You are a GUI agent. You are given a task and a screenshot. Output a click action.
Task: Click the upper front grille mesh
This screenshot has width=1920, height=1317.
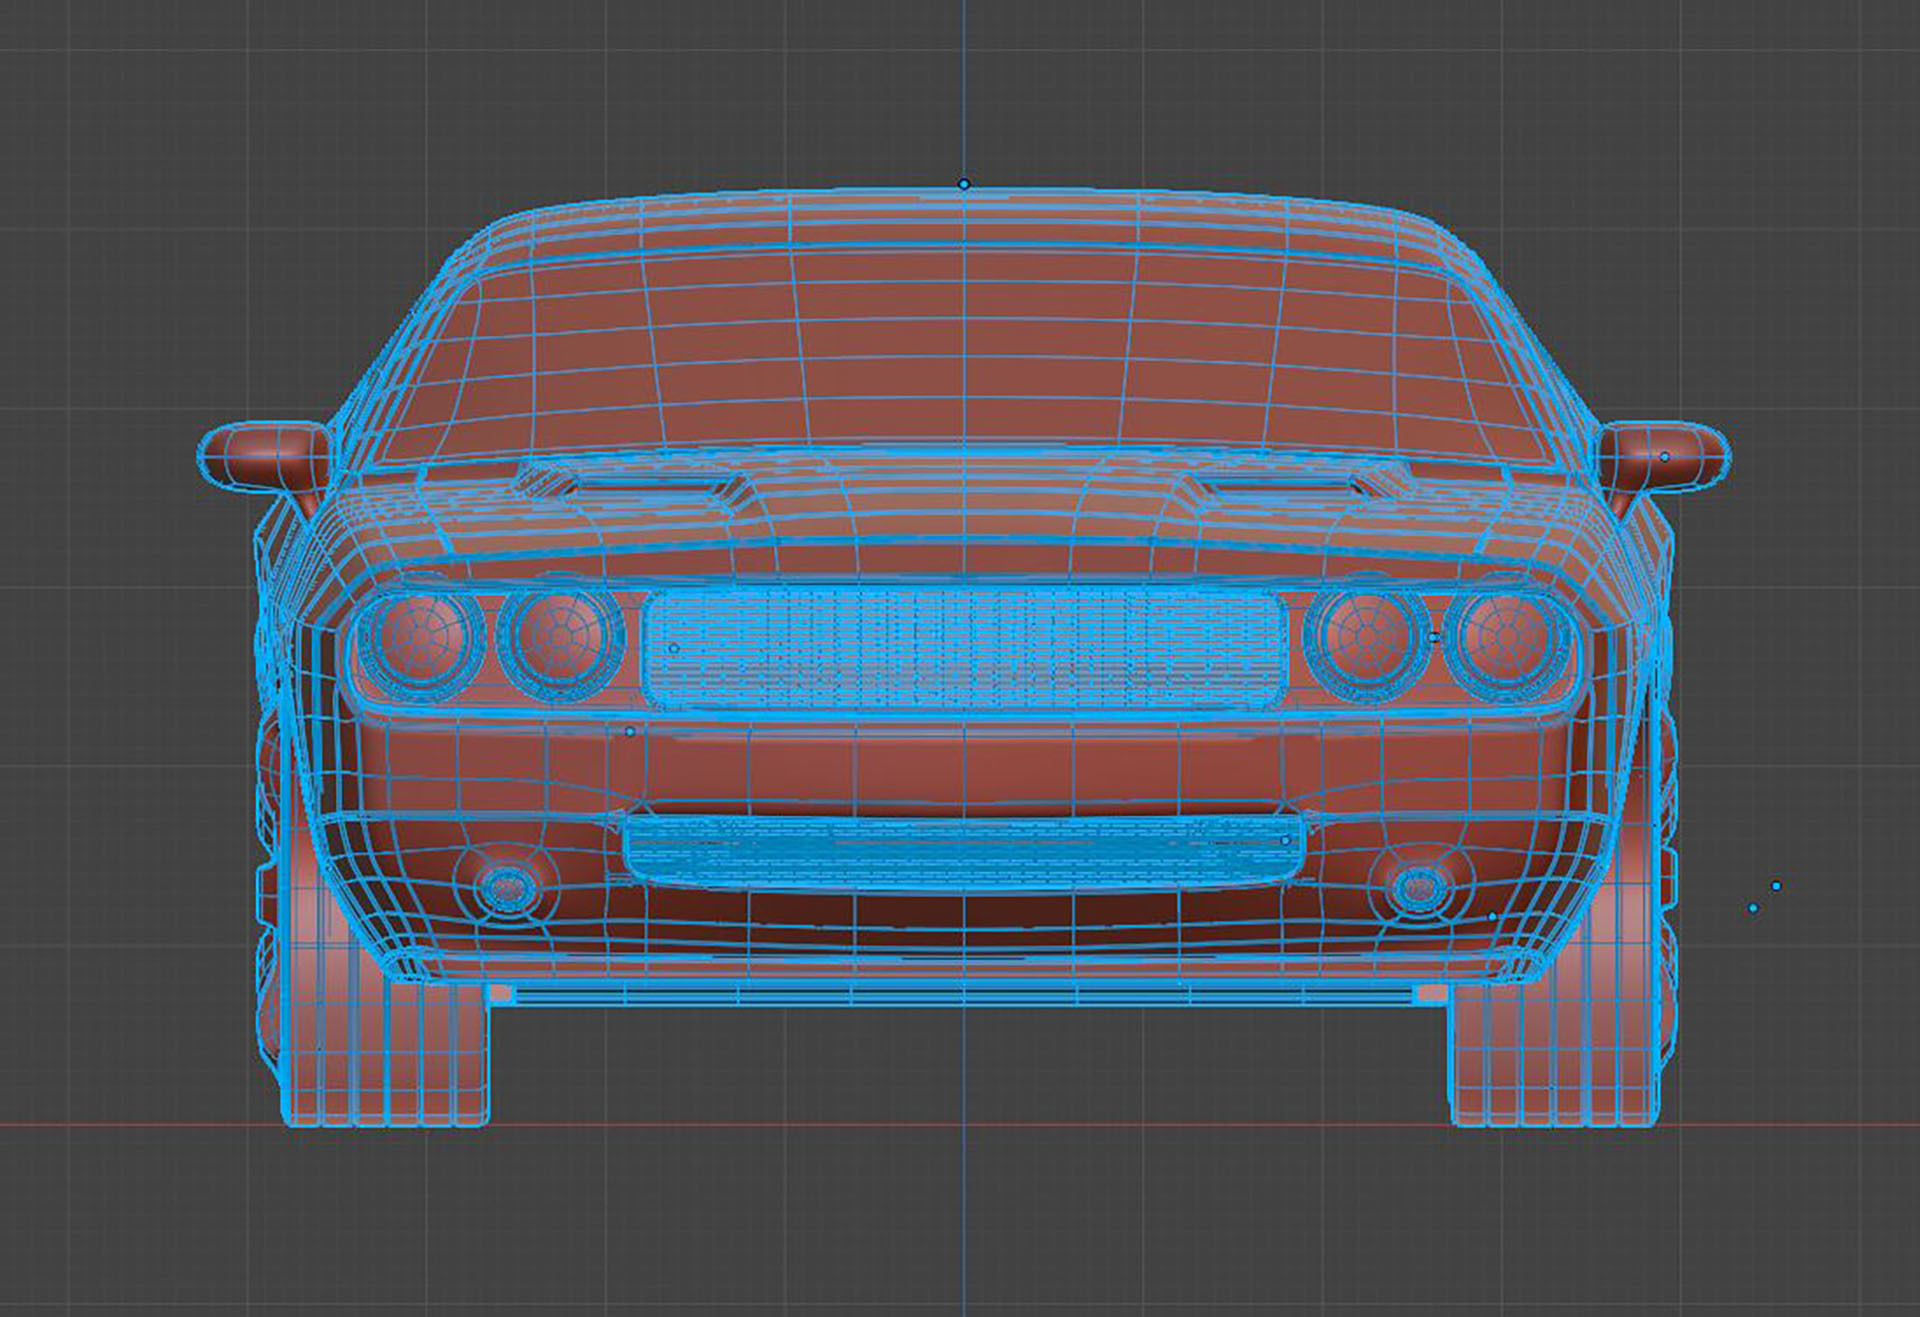pos(964,650)
